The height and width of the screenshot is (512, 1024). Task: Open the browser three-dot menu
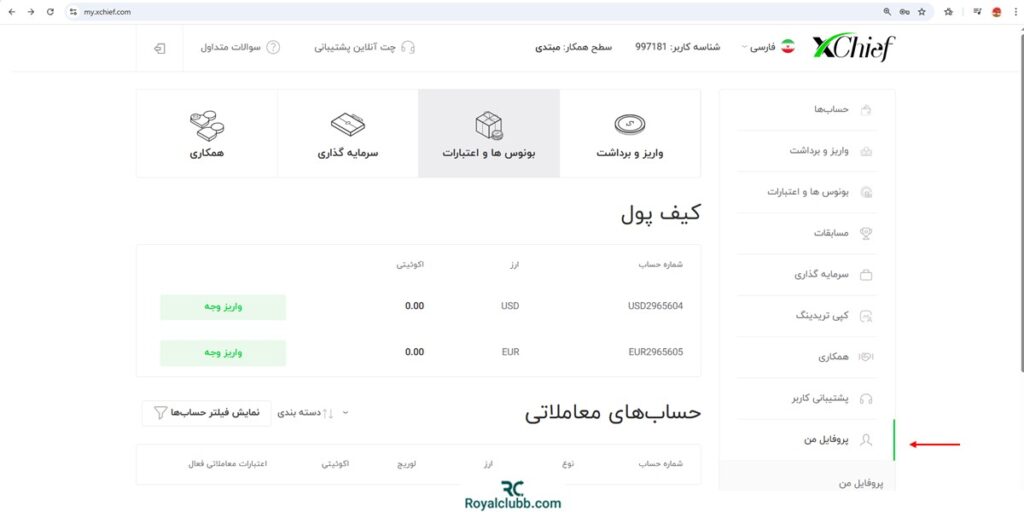pyautogui.click(x=1014, y=12)
